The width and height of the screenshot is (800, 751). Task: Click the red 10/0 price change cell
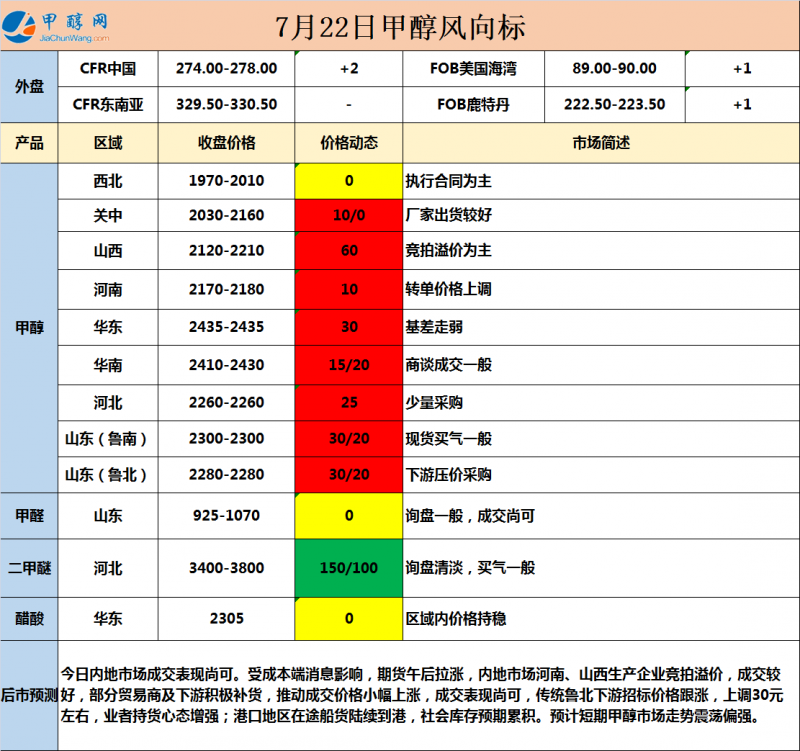pos(349,215)
